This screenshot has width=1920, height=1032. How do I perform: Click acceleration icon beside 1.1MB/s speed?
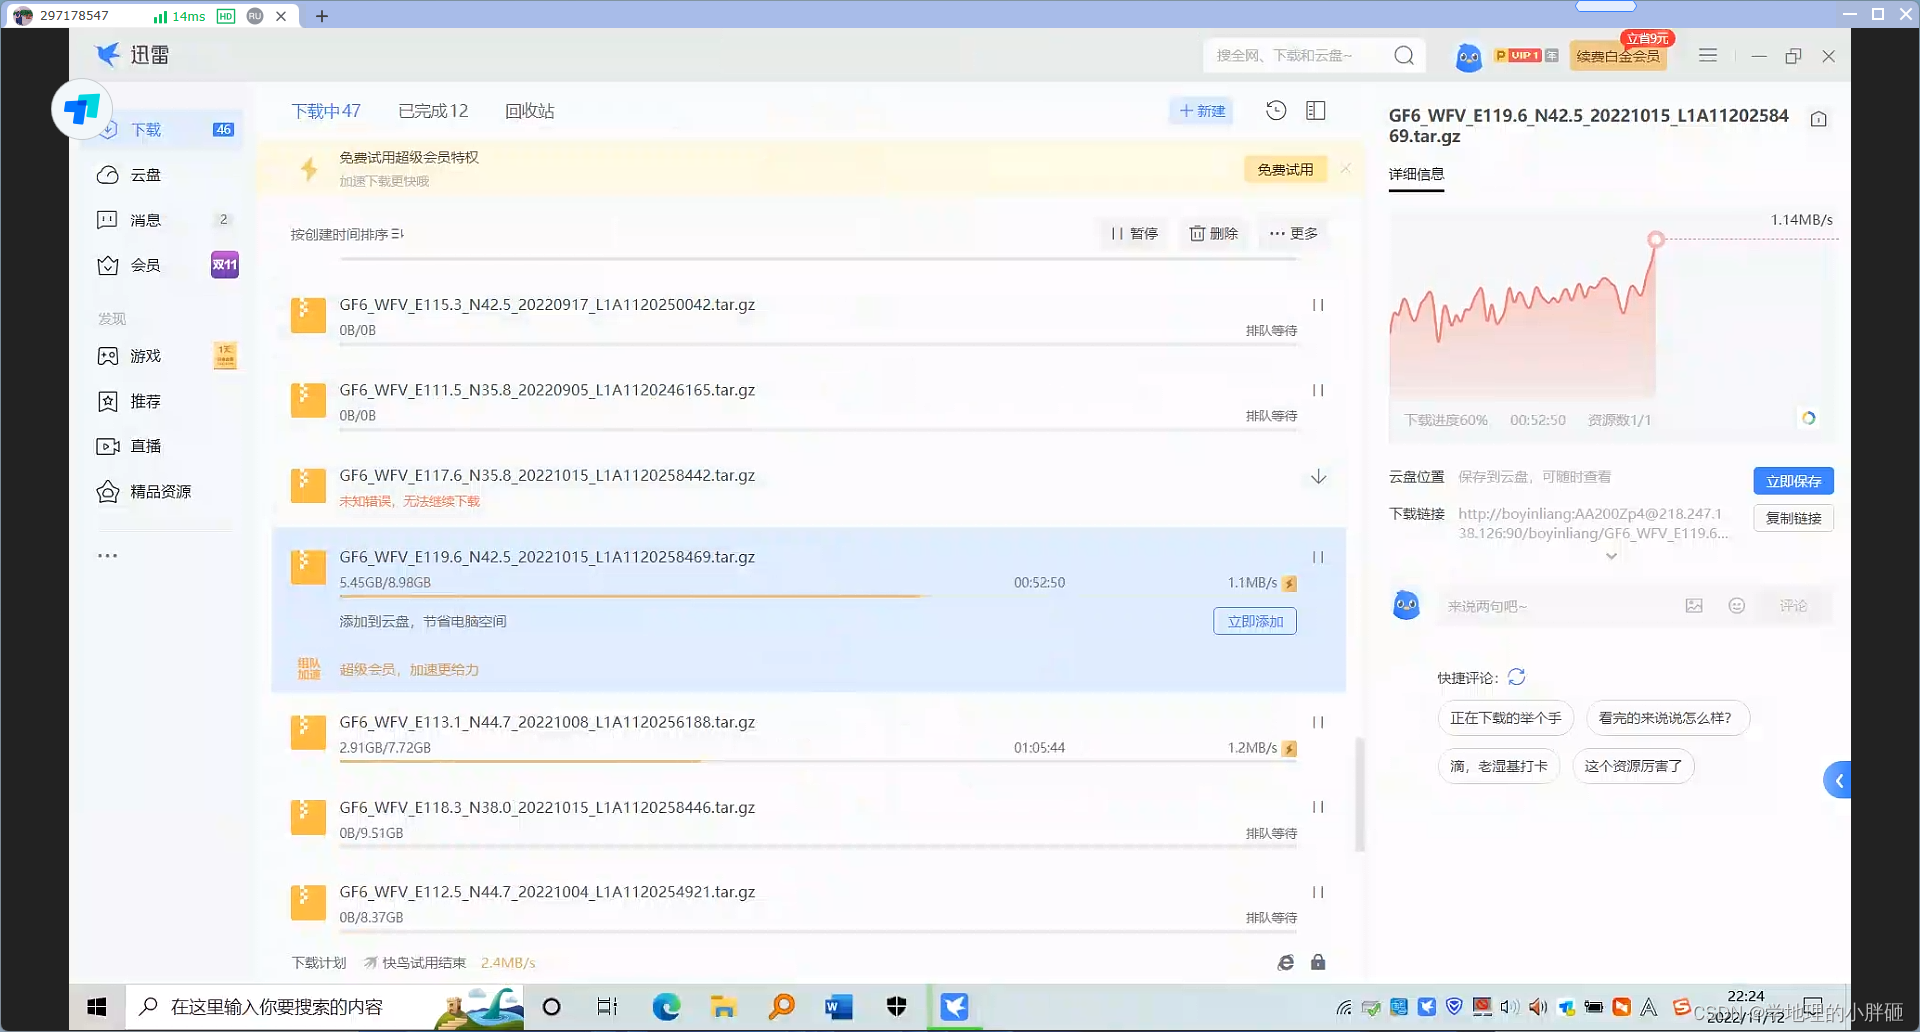pos(1290,584)
